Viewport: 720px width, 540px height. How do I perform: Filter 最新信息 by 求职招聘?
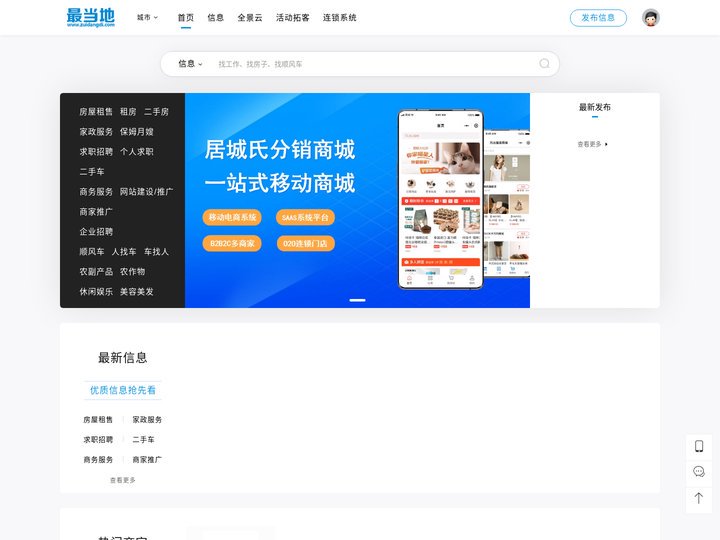tap(98, 439)
